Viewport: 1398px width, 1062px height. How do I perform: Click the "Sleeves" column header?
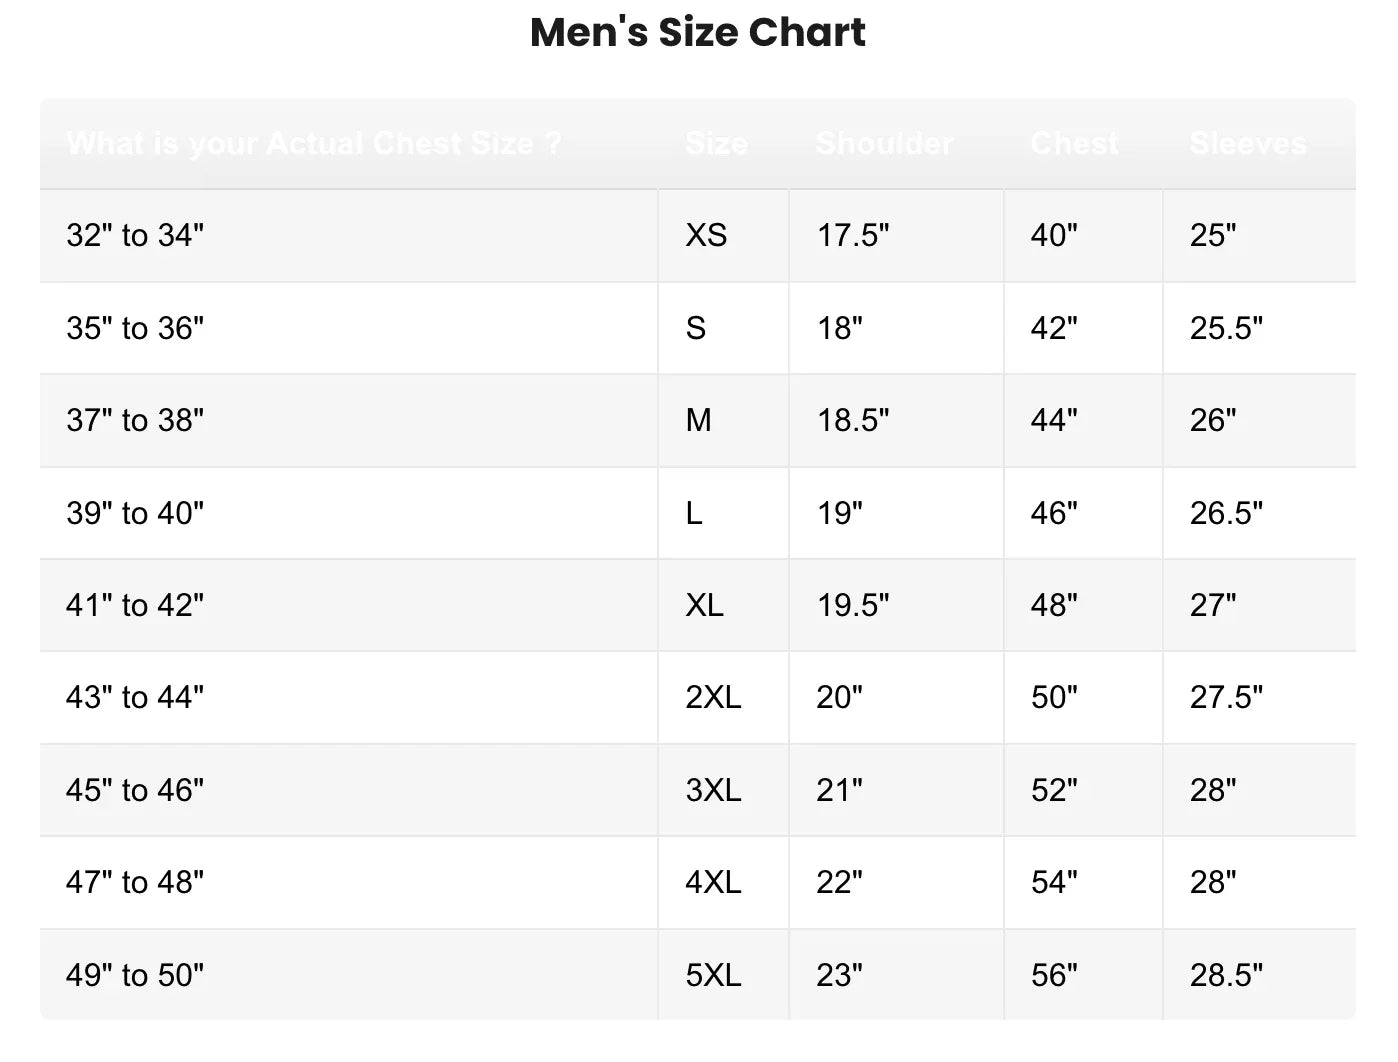1248,144
